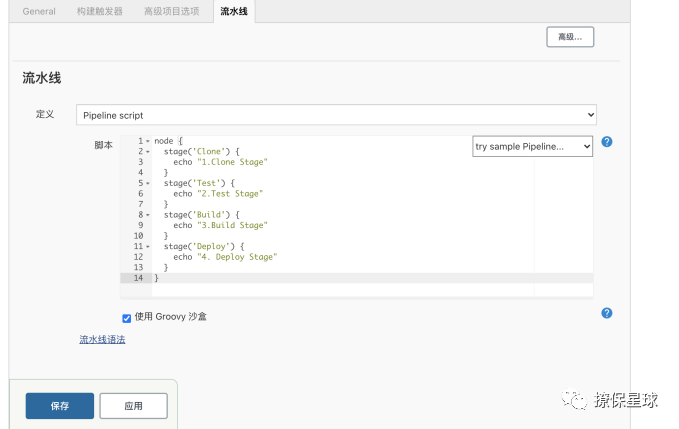Viewport: 679px width, 429px height.
Task: Open the 定义 Pipeline script dropdown
Action: coord(336,115)
